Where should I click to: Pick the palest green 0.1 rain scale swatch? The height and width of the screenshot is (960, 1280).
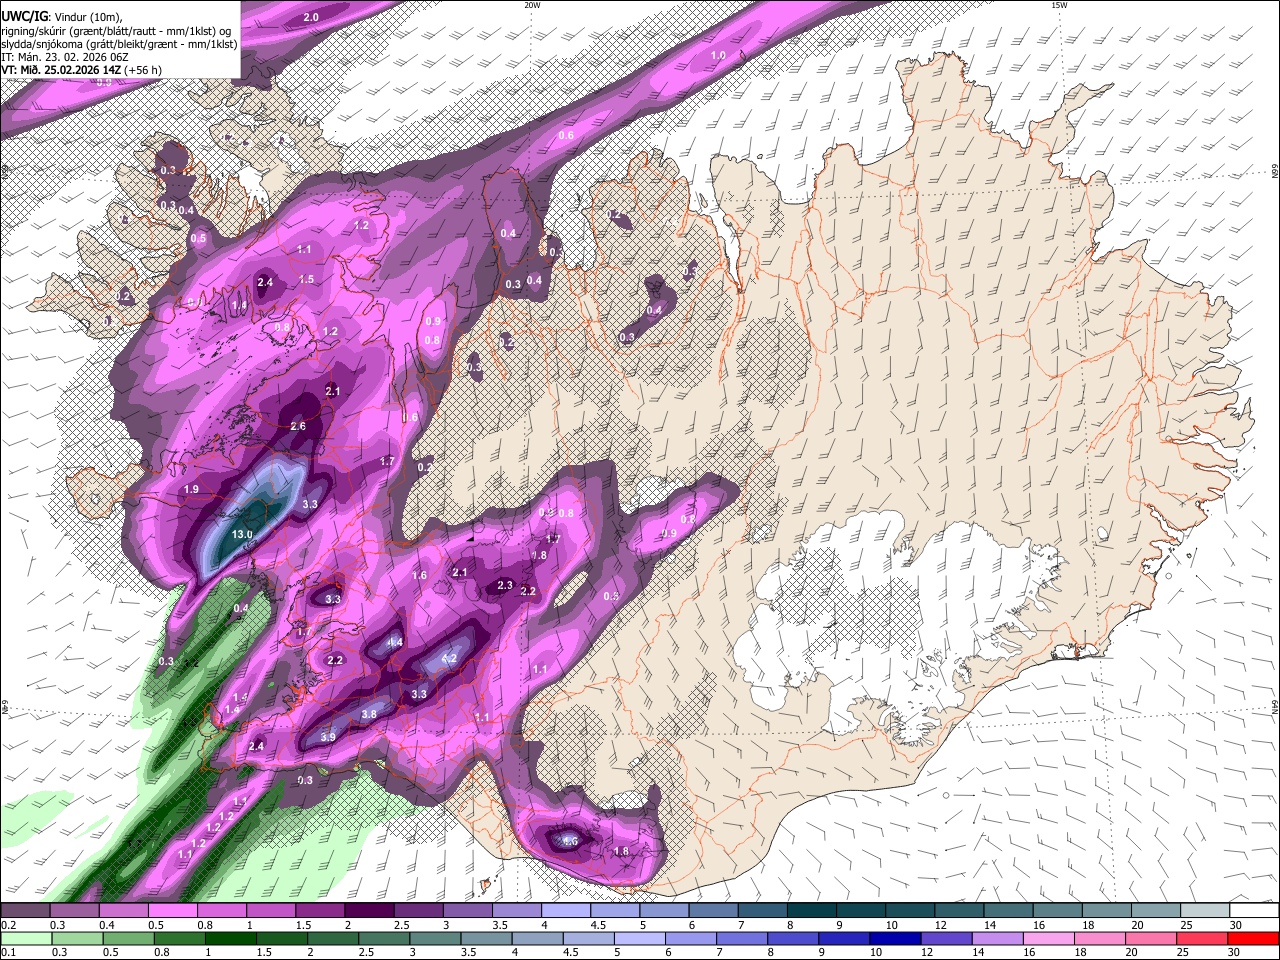click(25, 939)
